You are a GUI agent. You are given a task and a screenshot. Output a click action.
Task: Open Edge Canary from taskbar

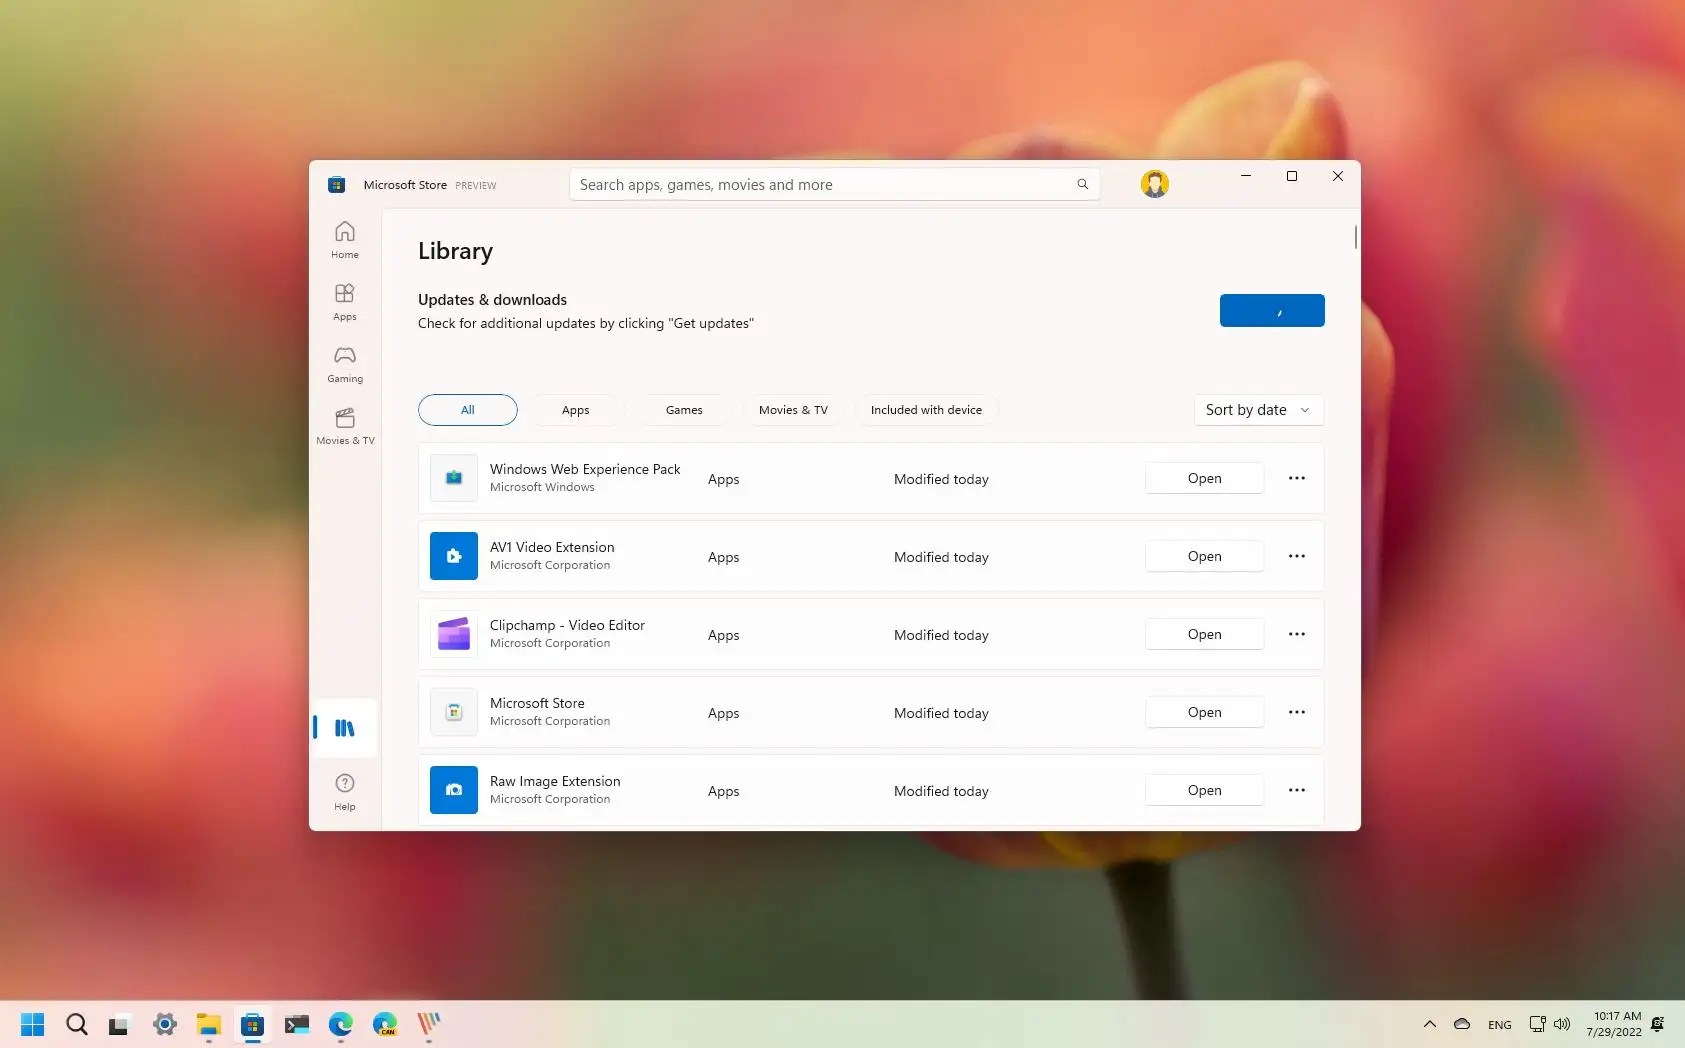coord(385,1024)
